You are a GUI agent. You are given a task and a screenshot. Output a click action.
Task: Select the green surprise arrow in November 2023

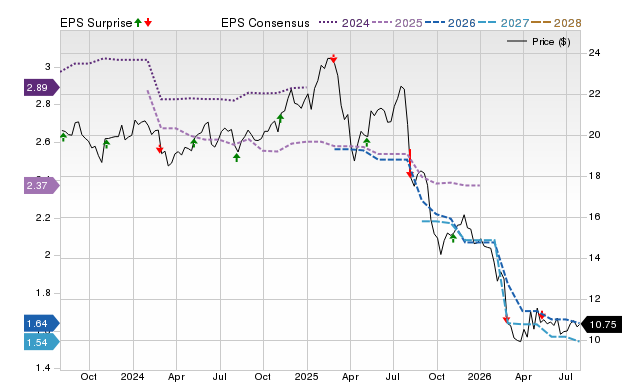tap(107, 144)
